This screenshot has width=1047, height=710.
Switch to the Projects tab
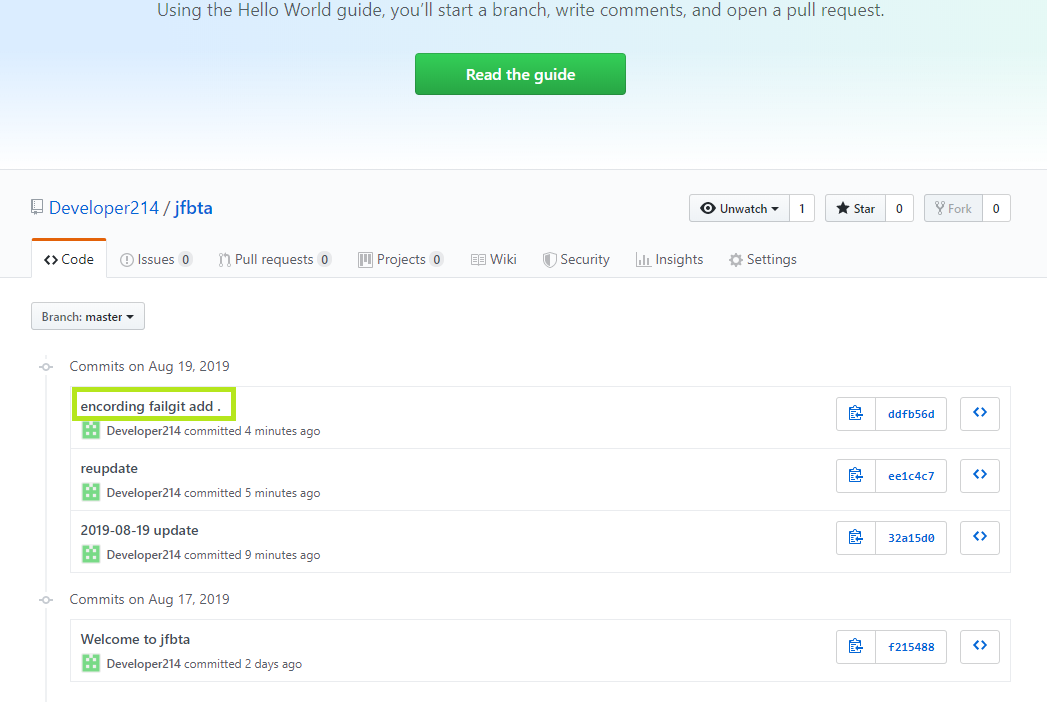coord(401,259)
